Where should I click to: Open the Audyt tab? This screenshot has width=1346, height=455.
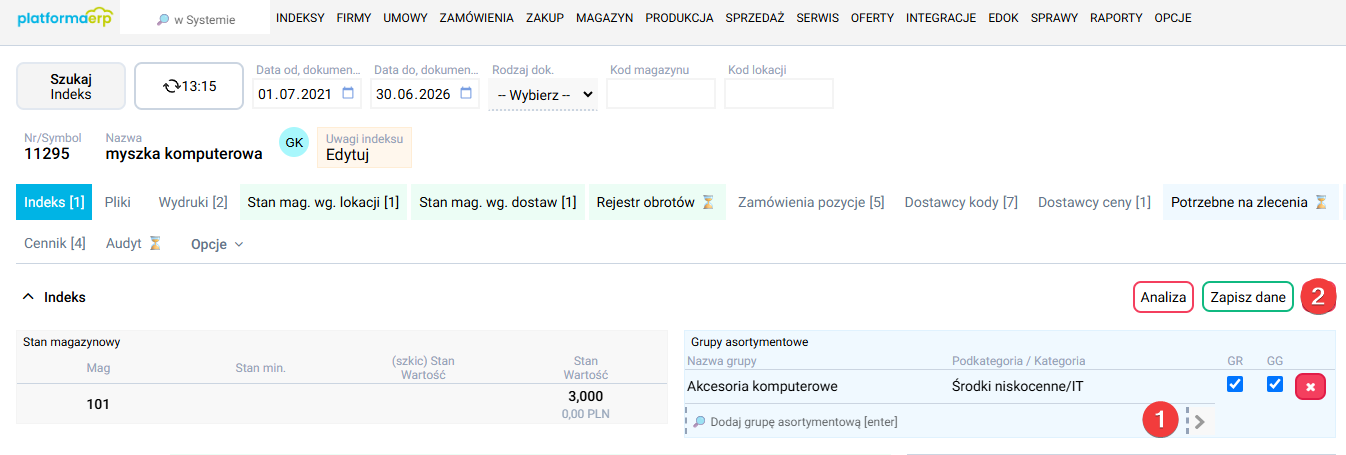pos(134,243)
